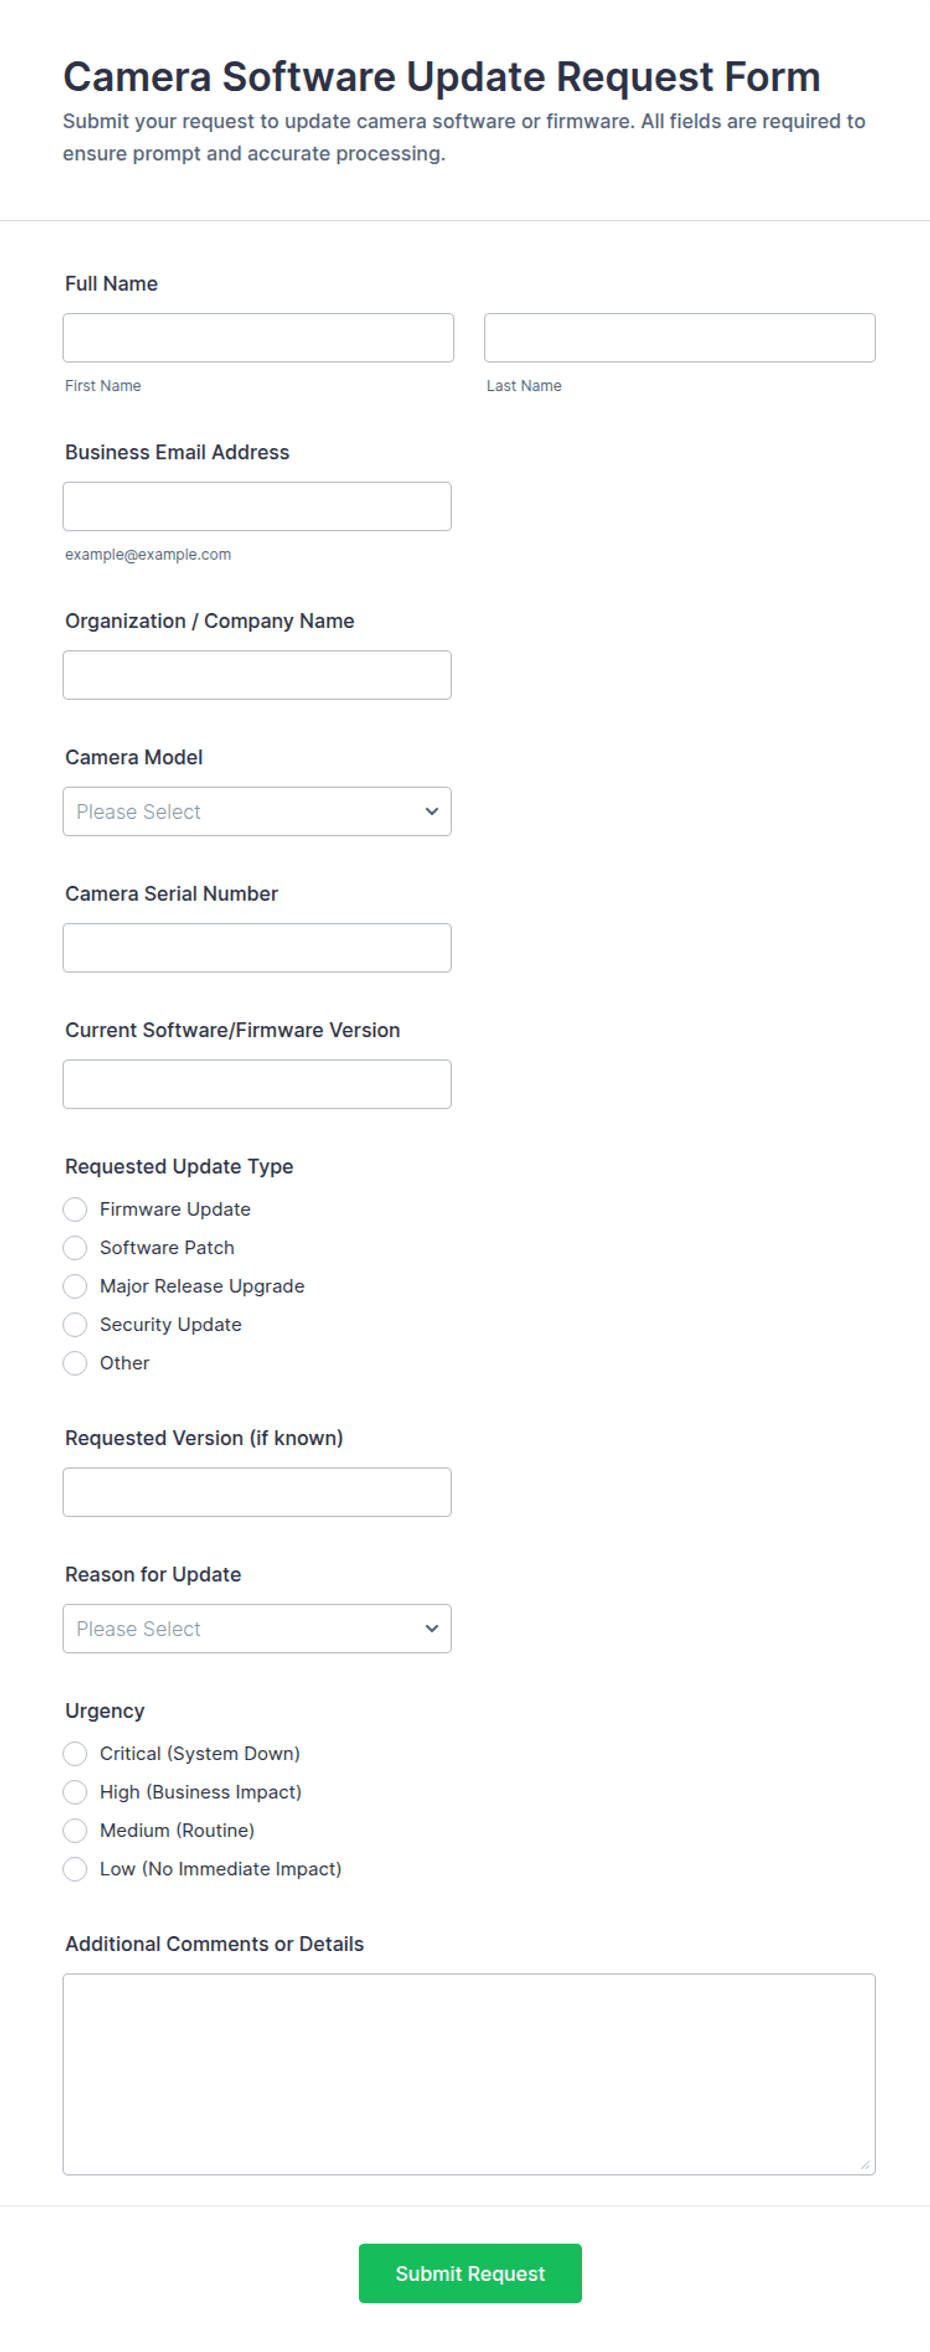Select Major Release Upgrade option
Image resolution: width=930 pixels, height=2352 pixels.
75,1286
